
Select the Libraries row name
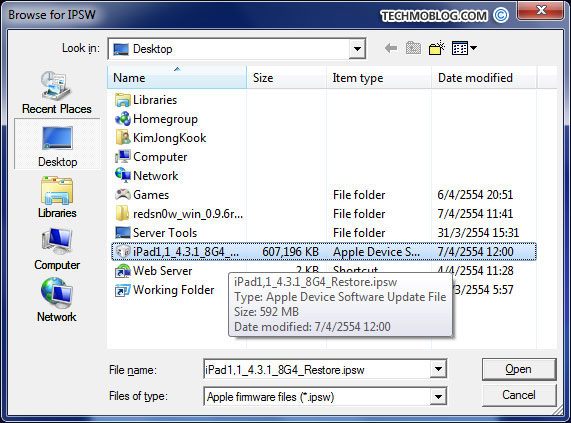(155, 100)
